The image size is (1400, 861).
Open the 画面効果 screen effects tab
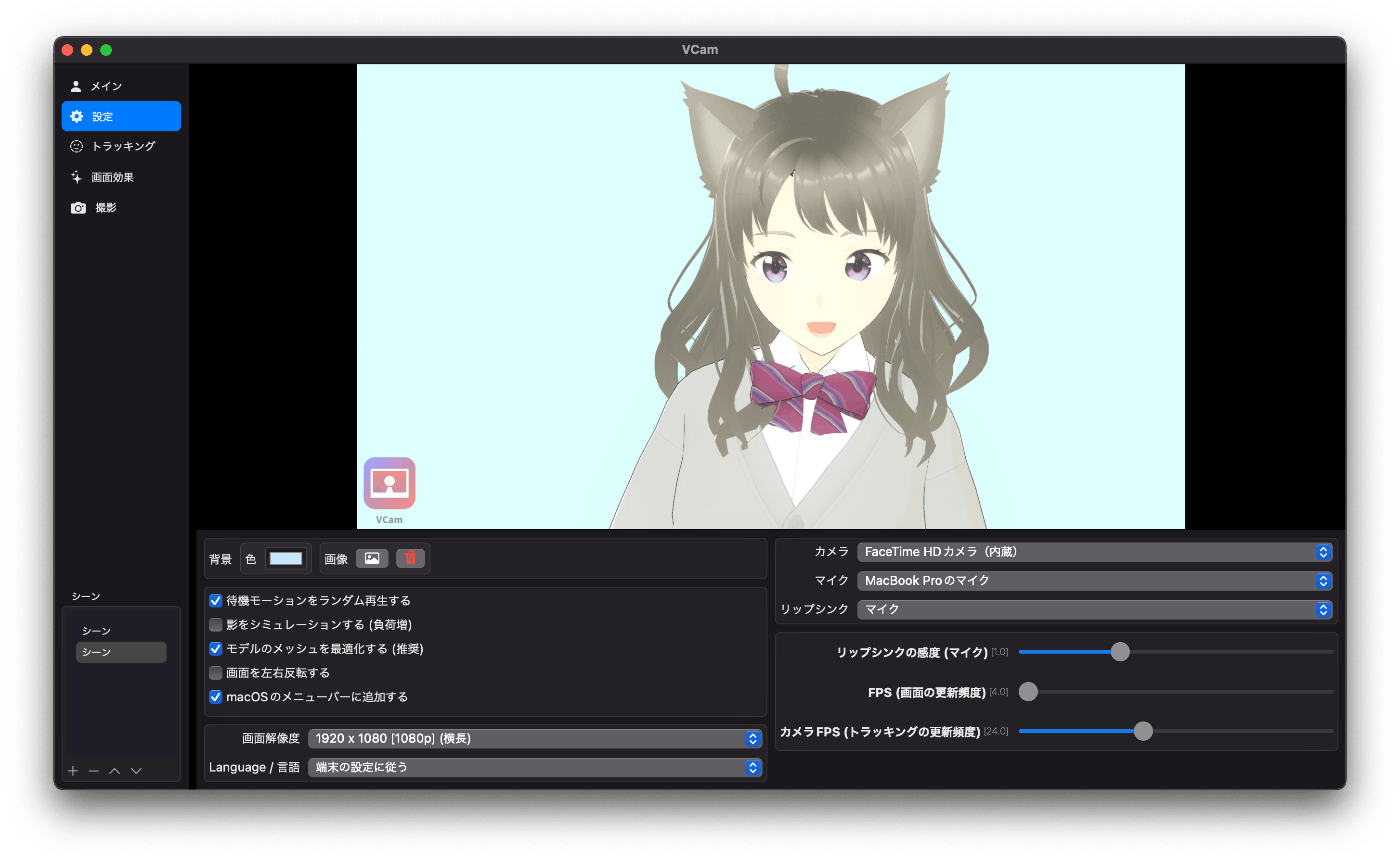coord(121,177)
